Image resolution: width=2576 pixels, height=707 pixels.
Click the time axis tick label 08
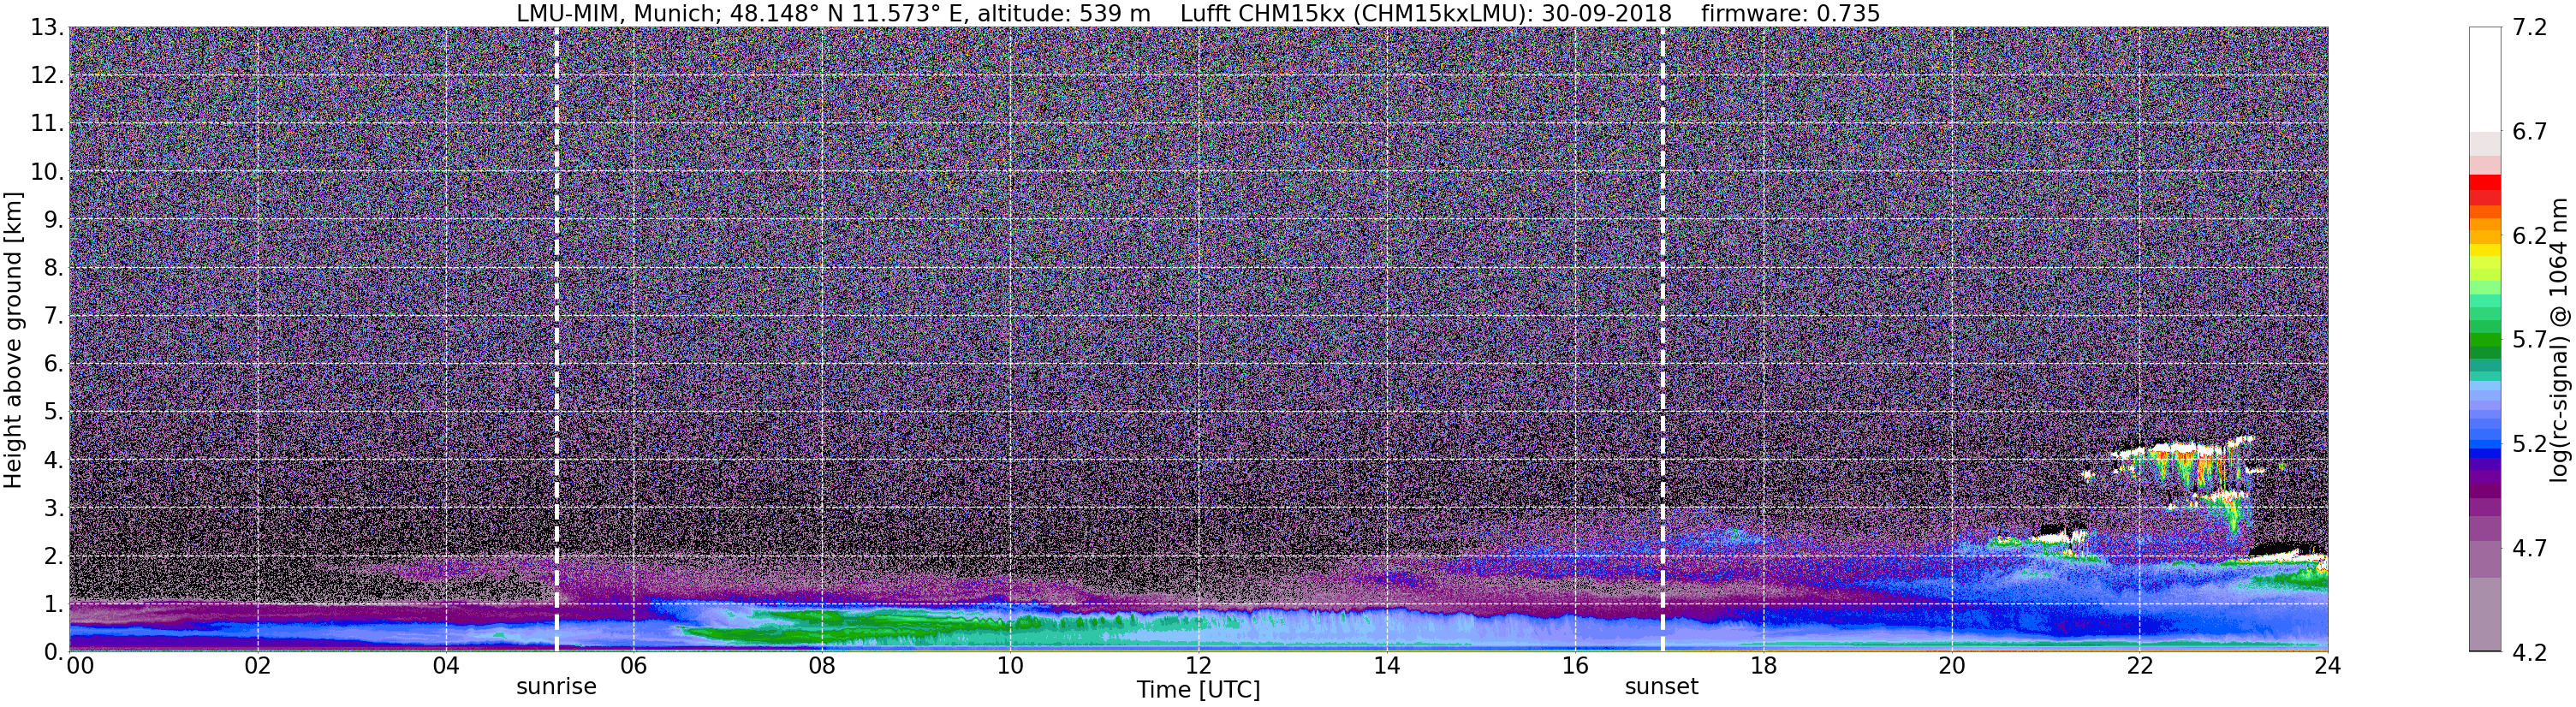click(822, 666)
